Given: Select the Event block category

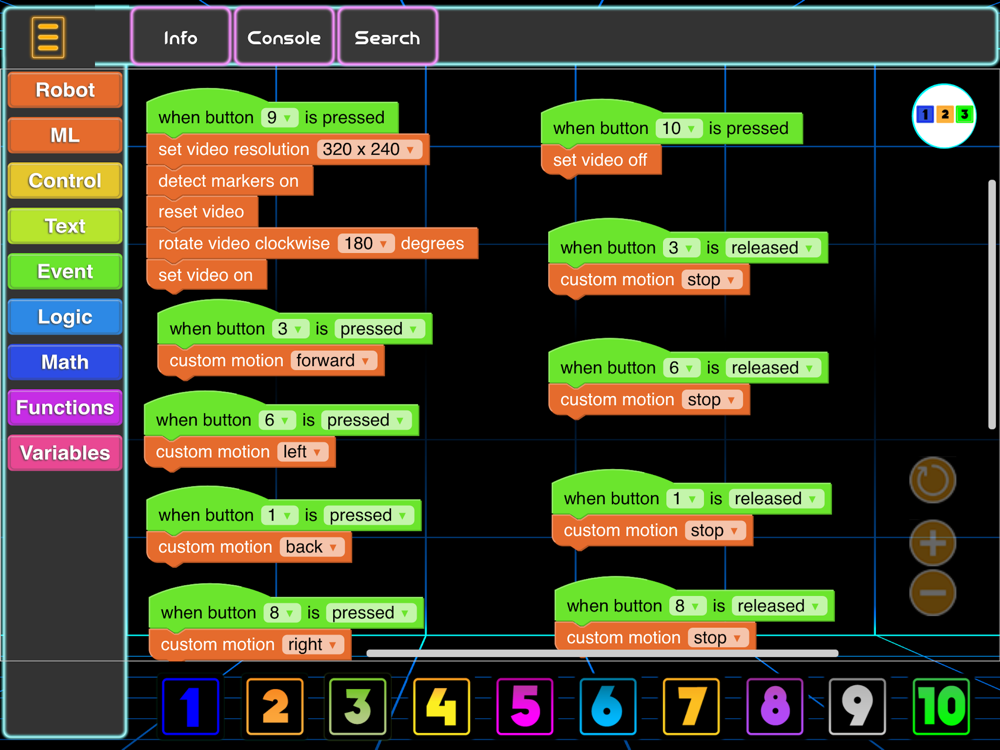Looking at the screenshot, I should (65, 271).
